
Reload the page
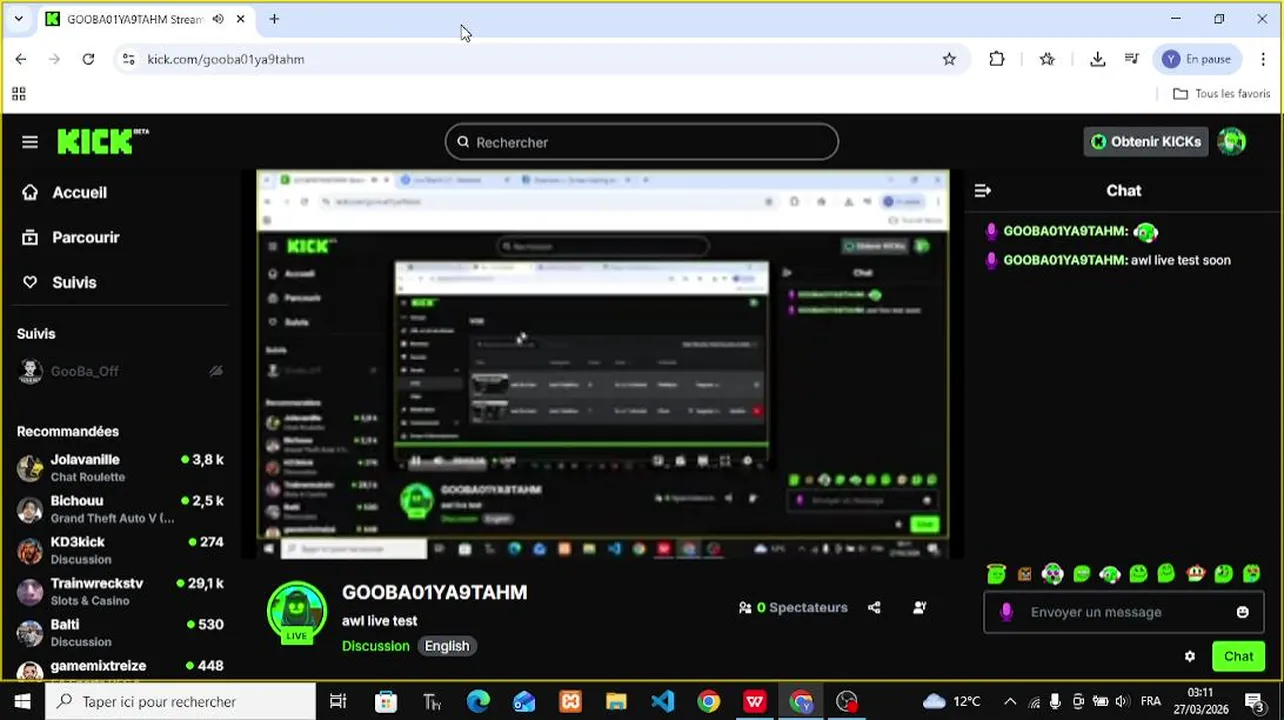click(x=88, y=59)
